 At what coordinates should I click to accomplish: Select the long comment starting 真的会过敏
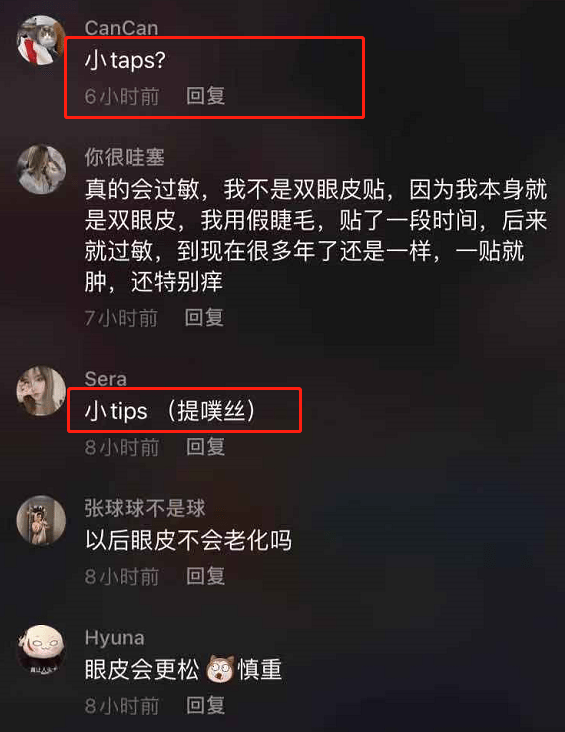316,236
